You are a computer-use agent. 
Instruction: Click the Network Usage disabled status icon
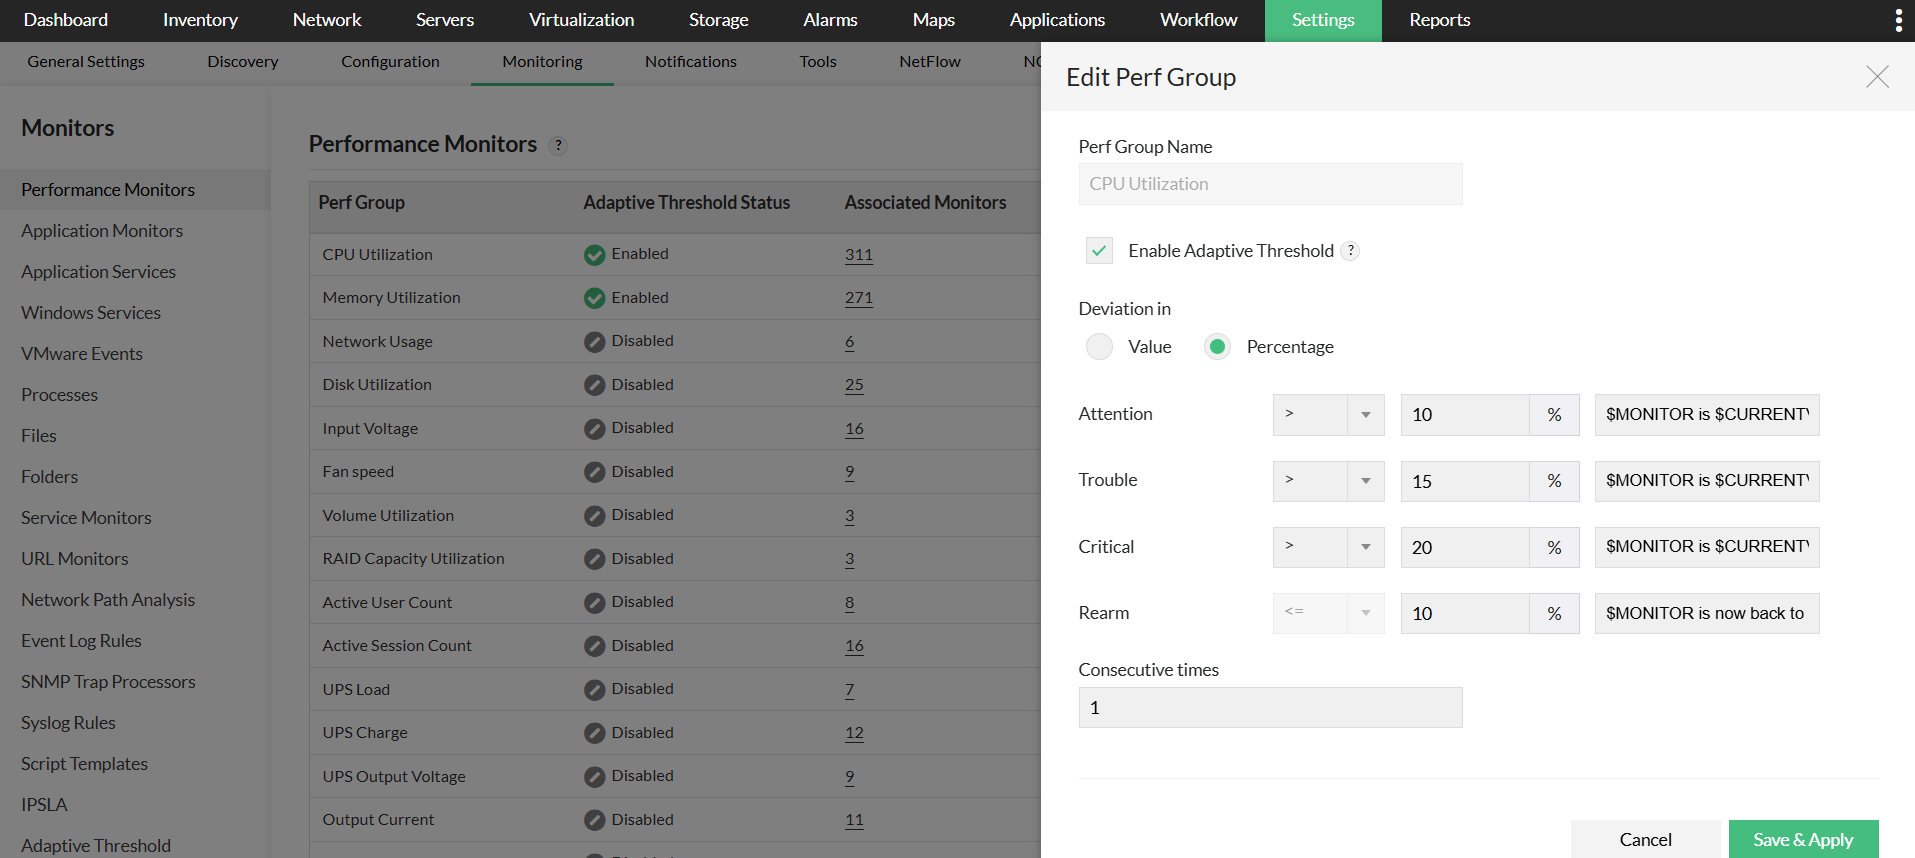click(595, 342)
